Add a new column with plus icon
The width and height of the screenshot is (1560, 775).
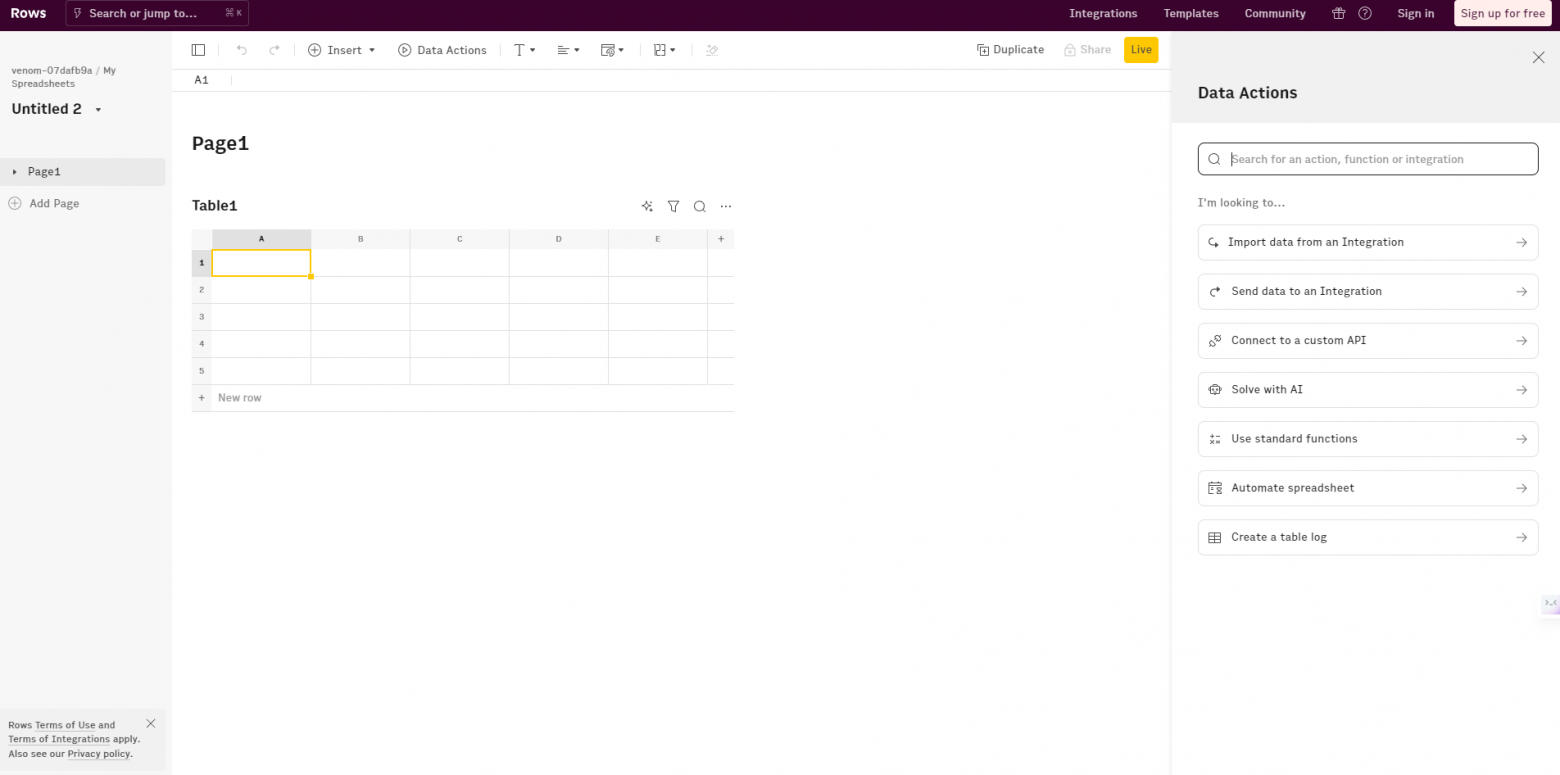pyautogui.click(x=721, y=239)
